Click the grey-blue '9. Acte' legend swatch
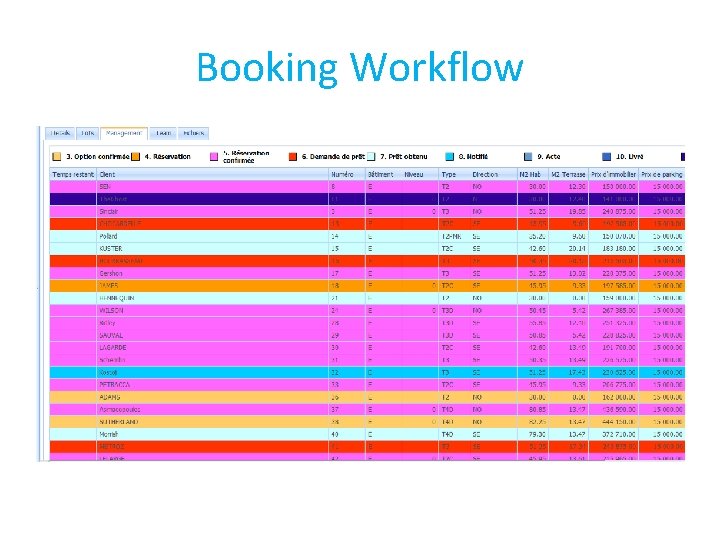Image resolution: width=720 pixels, height=540 pixels. click(528, 157)
